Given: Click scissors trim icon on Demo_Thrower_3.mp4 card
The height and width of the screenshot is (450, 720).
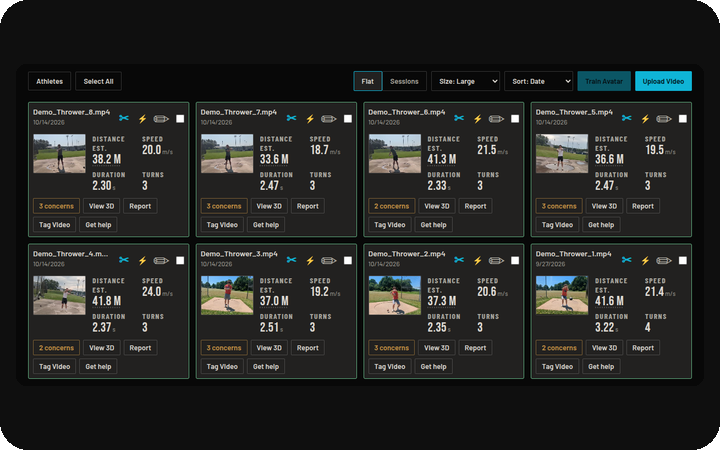Looking at the screenshot, I should click(x=292, y=260).
